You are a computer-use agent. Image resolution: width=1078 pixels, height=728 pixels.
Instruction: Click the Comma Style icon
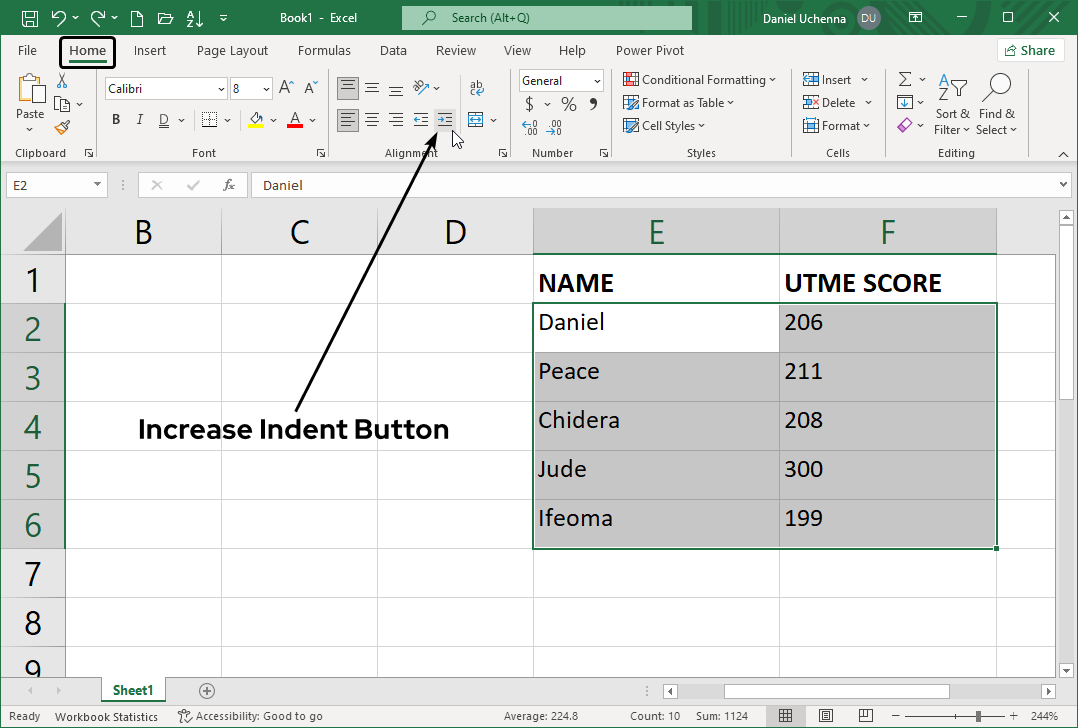click(x=595, y=103)
